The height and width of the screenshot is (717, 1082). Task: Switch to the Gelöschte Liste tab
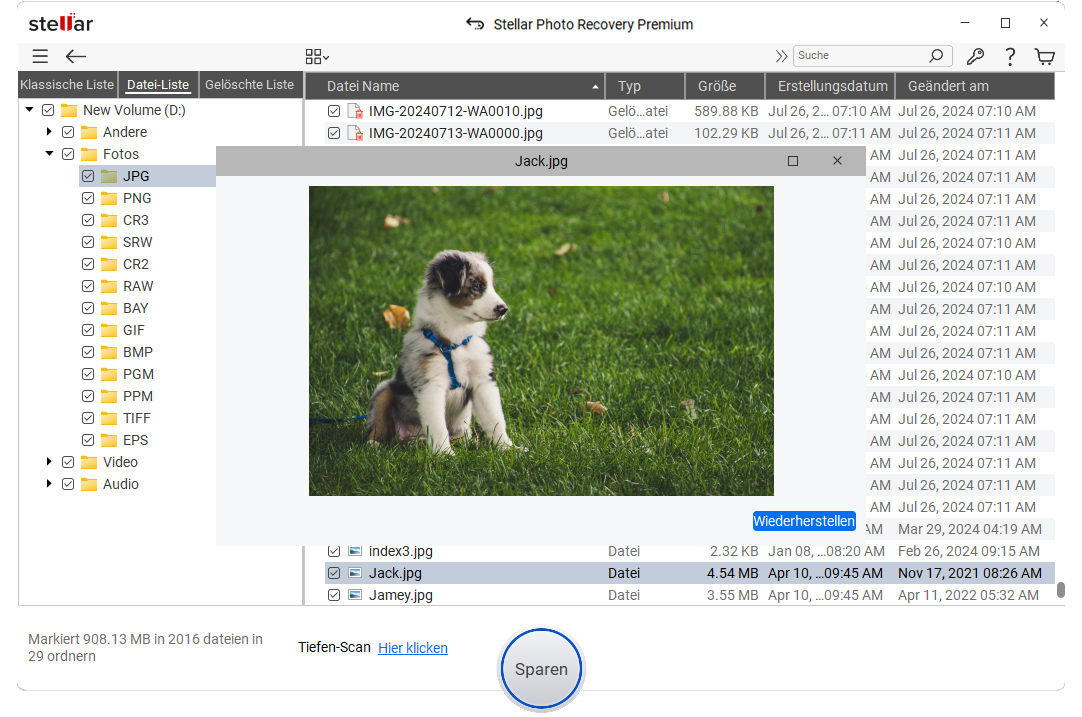(x=250, y=85)
